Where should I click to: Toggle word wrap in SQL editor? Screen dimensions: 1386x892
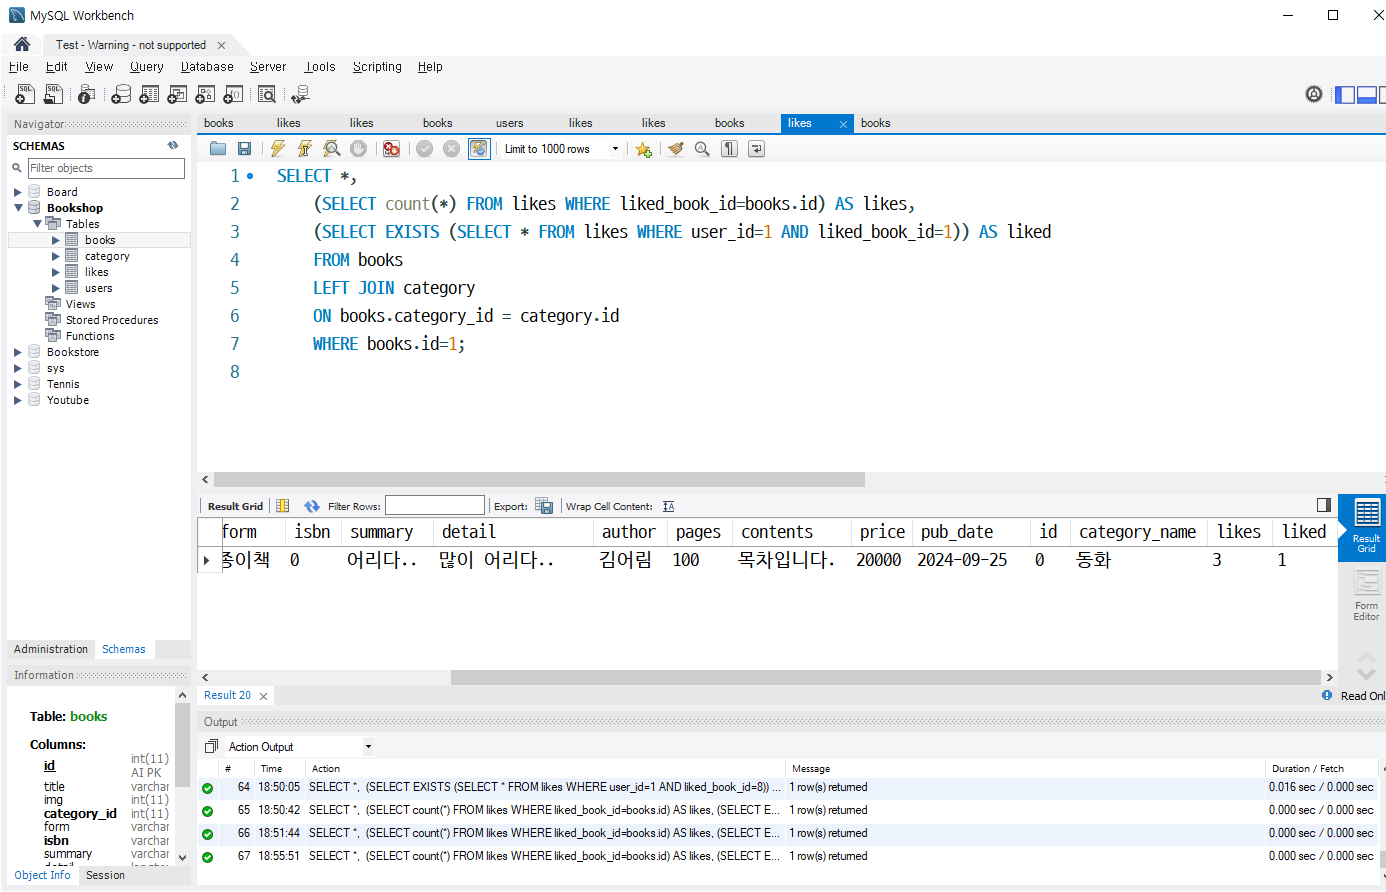coord(756,149)
